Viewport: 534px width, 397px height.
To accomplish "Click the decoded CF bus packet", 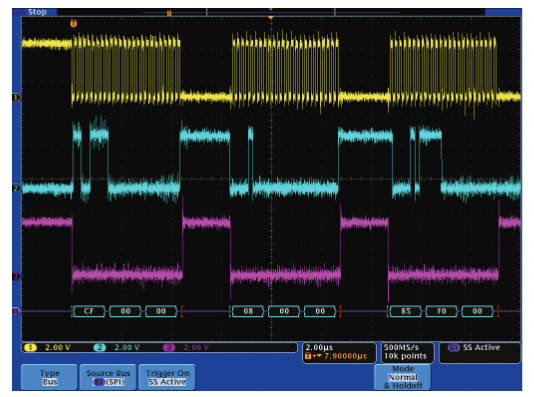I will click(x=89, y=311).
